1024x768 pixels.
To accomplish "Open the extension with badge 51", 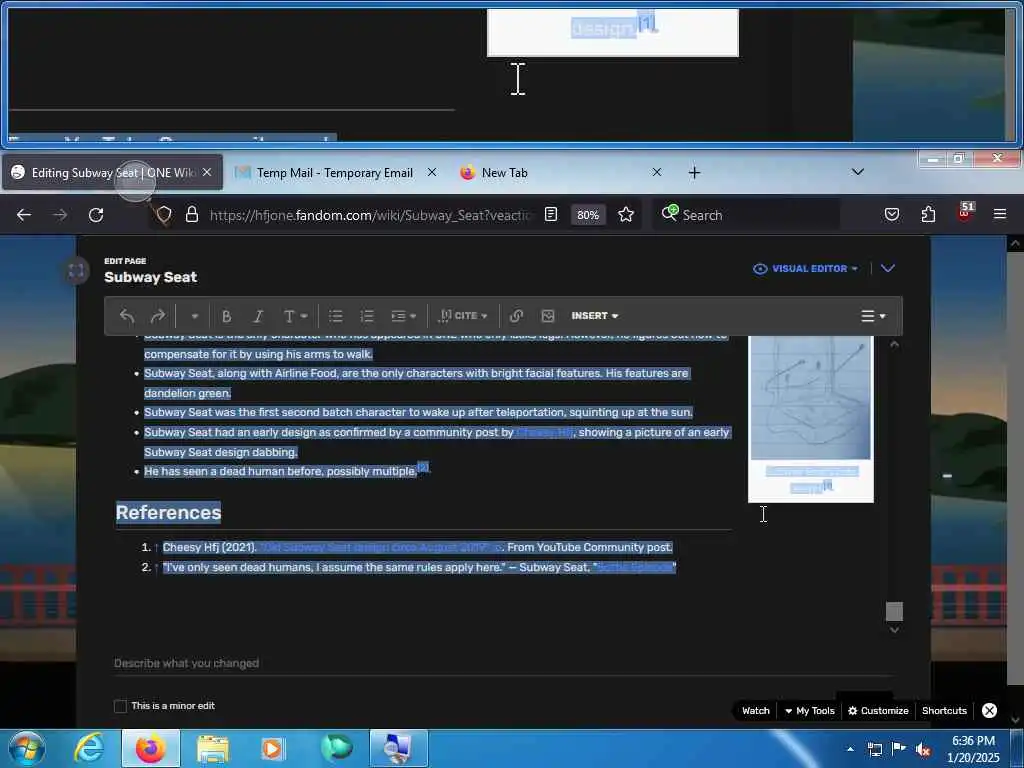I will pos(965,213).
